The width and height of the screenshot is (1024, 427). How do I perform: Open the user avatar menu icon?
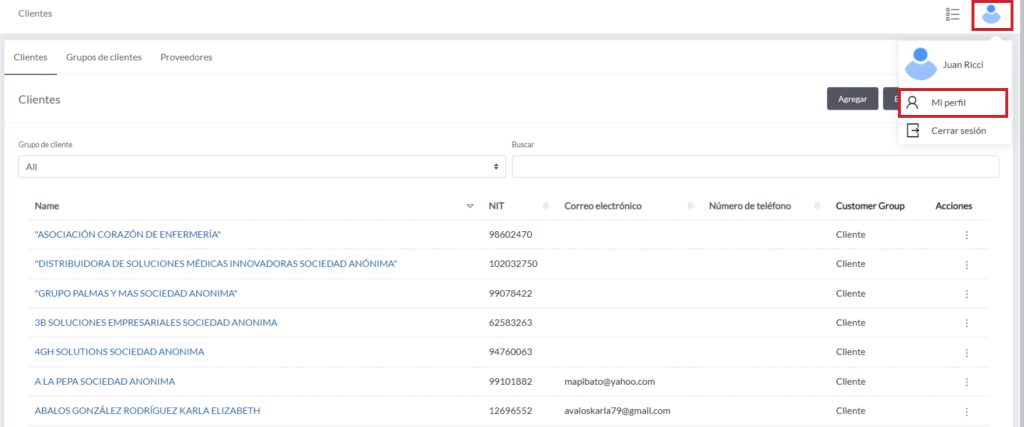pos(992,14)
